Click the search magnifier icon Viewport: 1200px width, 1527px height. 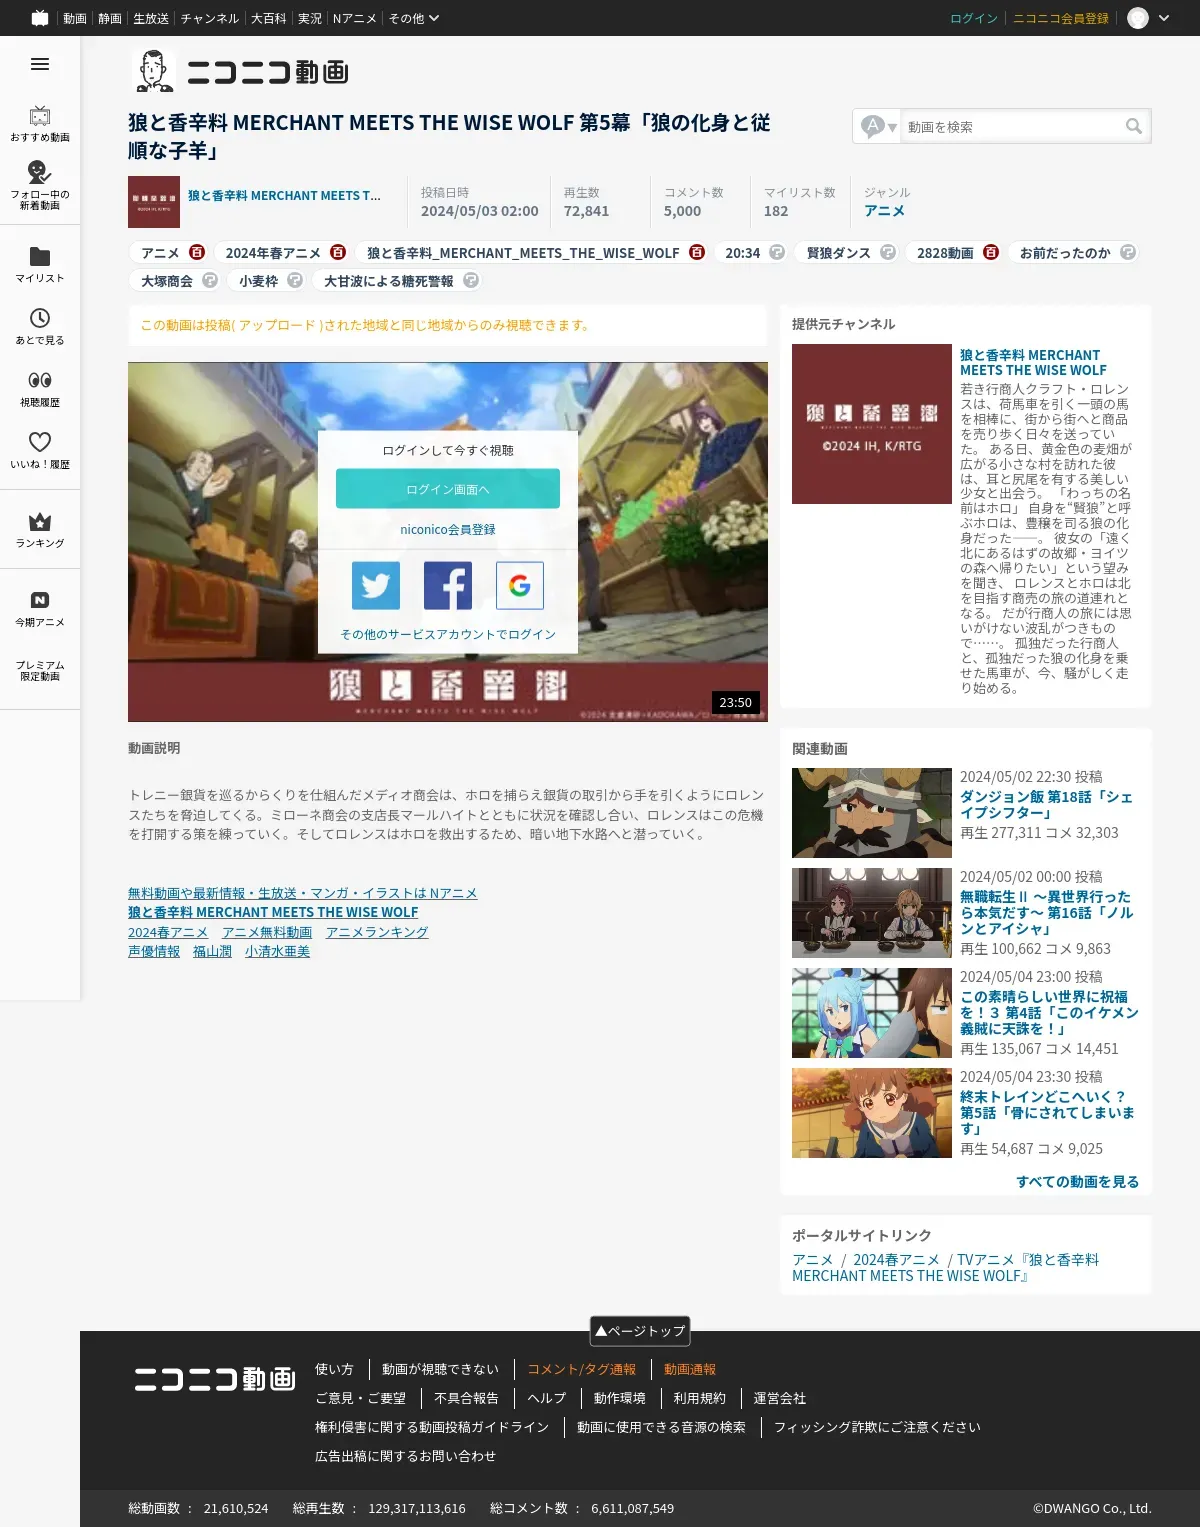[1134, 126]
